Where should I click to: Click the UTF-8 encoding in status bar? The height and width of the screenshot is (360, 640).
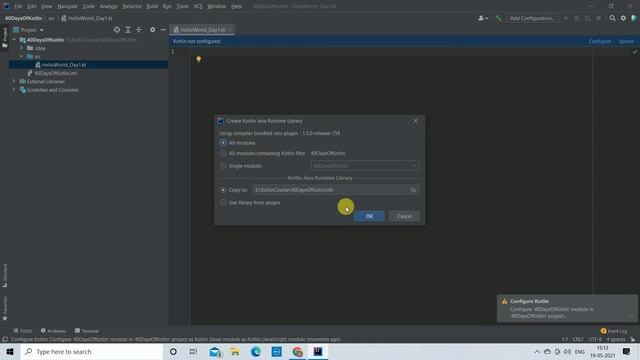pos(595,339)
